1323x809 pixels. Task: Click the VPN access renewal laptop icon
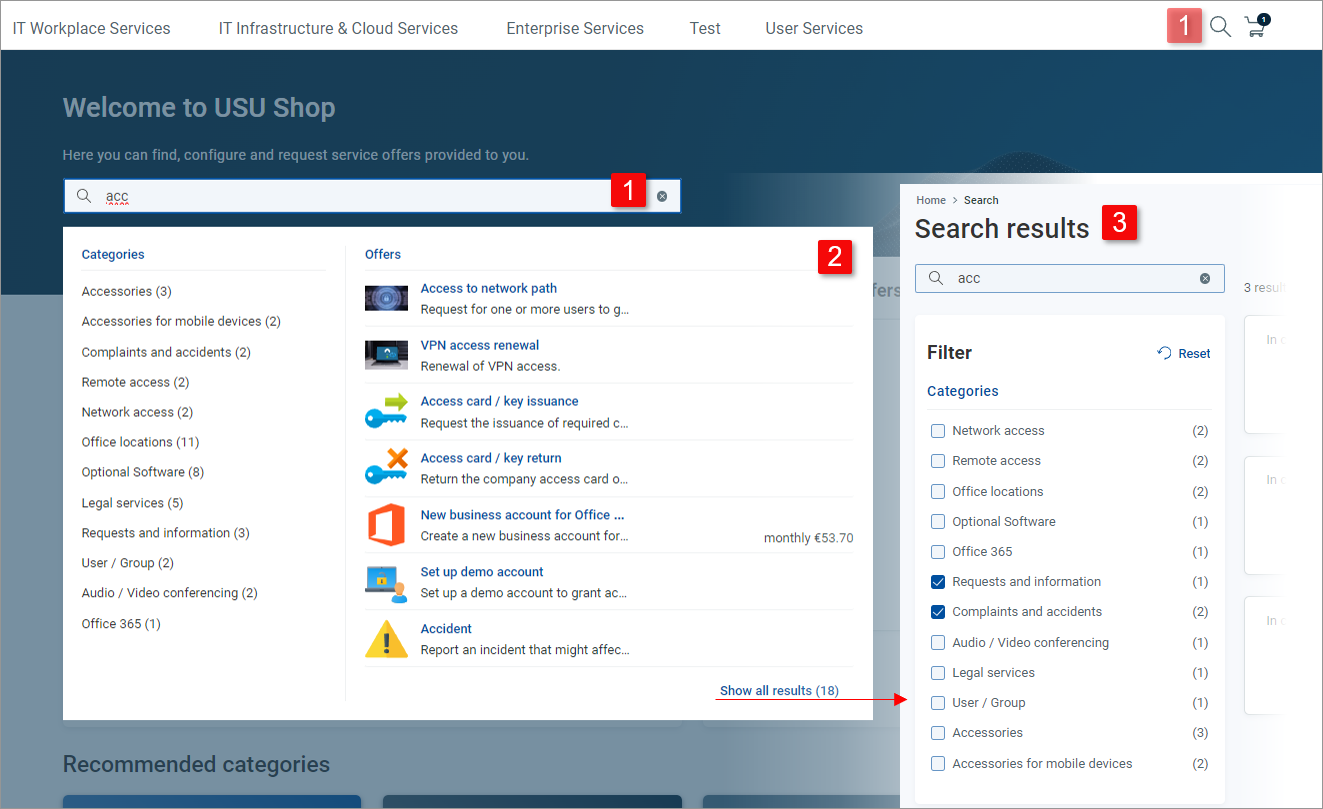click(386, 355)
